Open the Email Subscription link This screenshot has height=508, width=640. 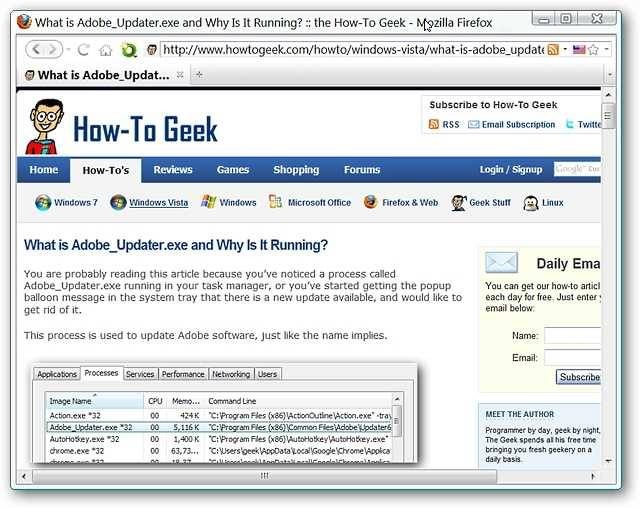point(518,124)
